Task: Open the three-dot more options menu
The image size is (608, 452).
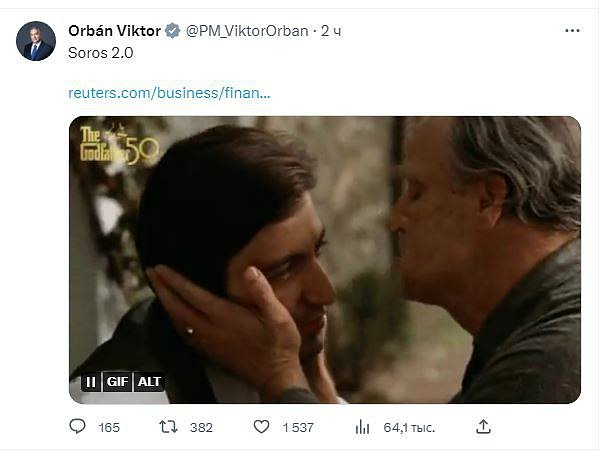Action: click(572, 31)
